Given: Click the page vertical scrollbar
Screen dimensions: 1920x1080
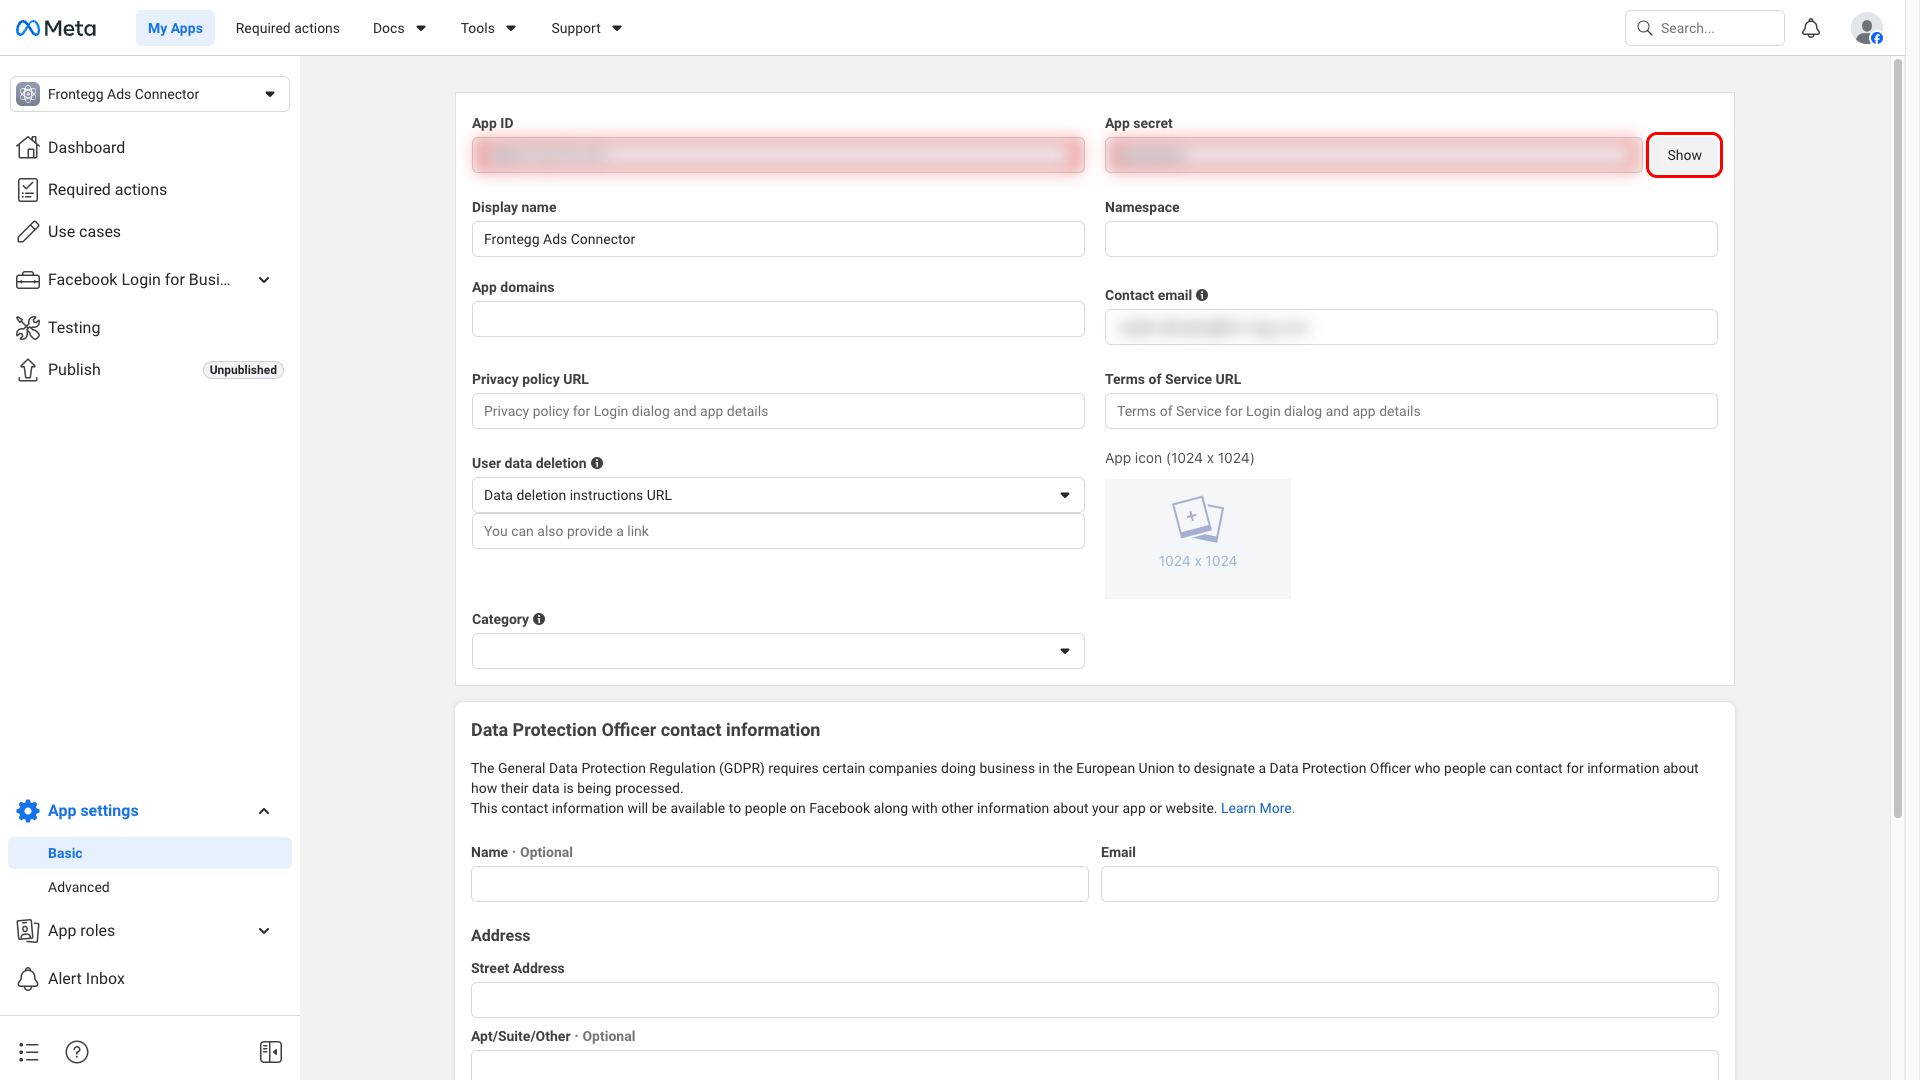Looking at the screenshot, I should point(1898,438).
